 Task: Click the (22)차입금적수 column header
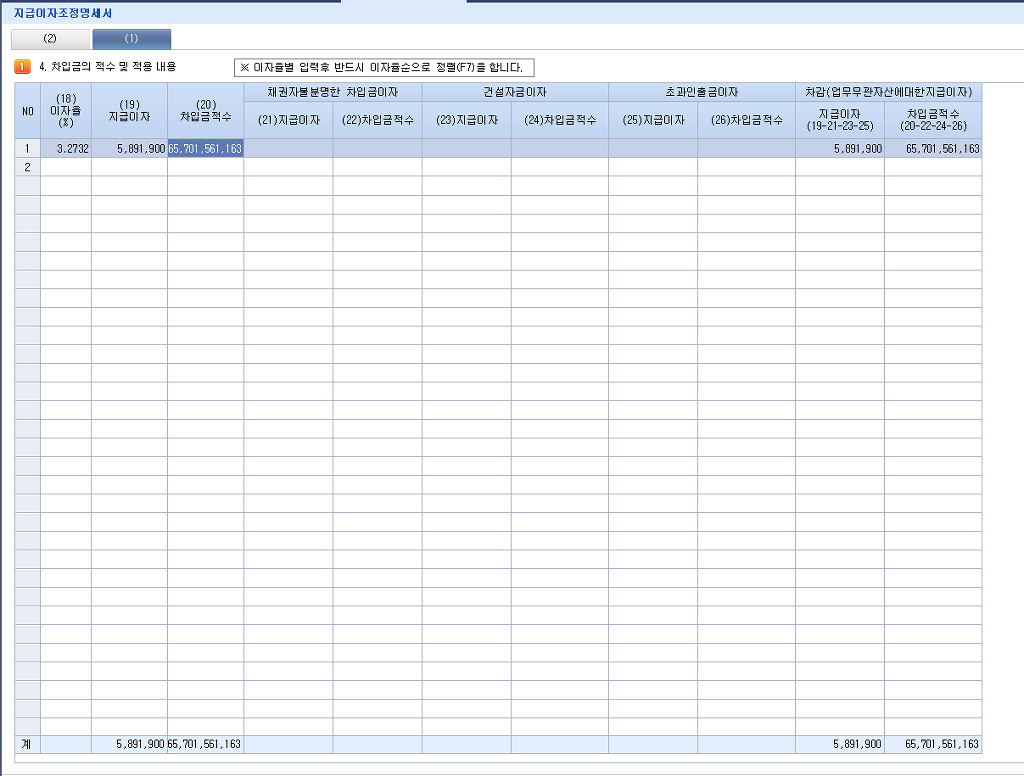(377, 120)
